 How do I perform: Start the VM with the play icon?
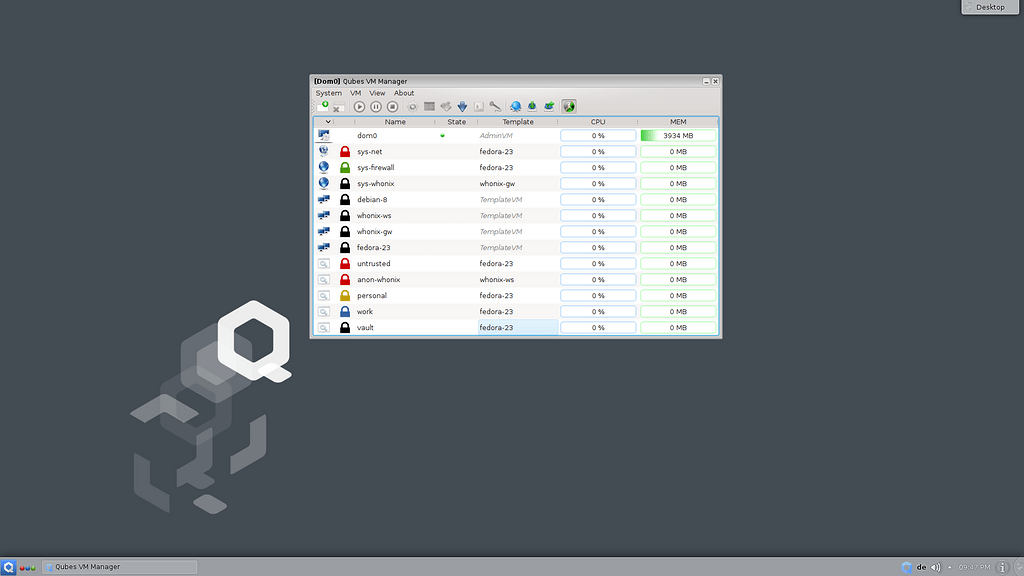pos(359,106)
